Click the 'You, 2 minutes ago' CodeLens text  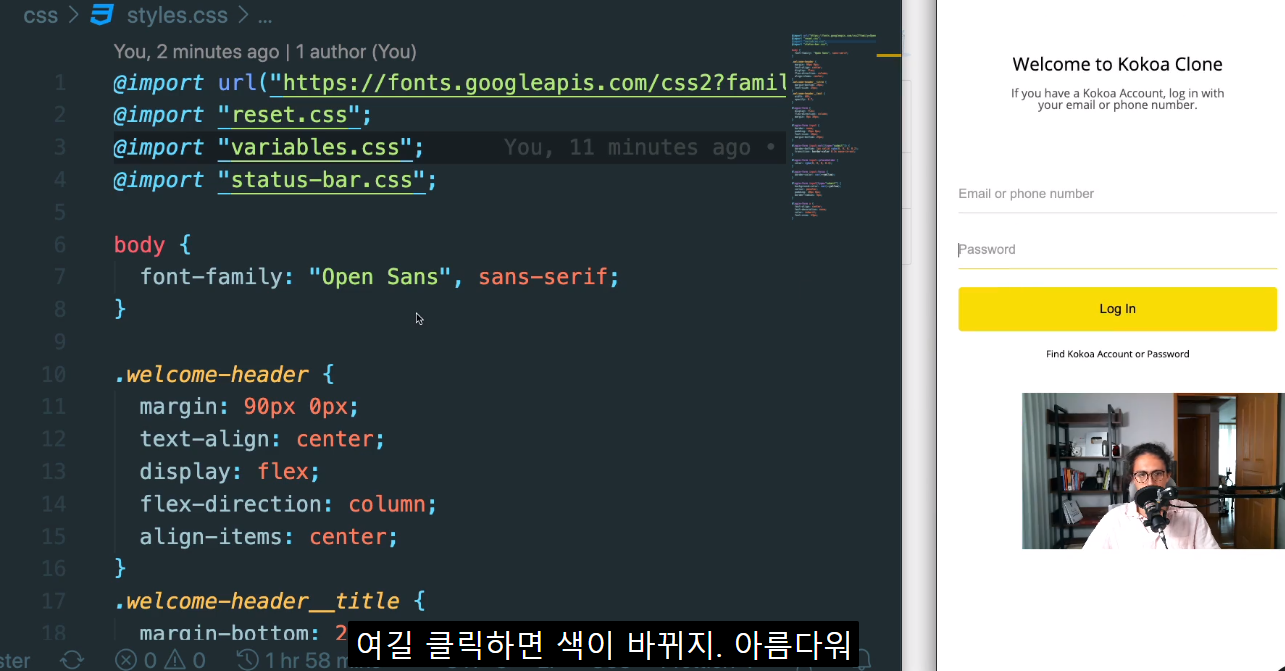[196, 51]
